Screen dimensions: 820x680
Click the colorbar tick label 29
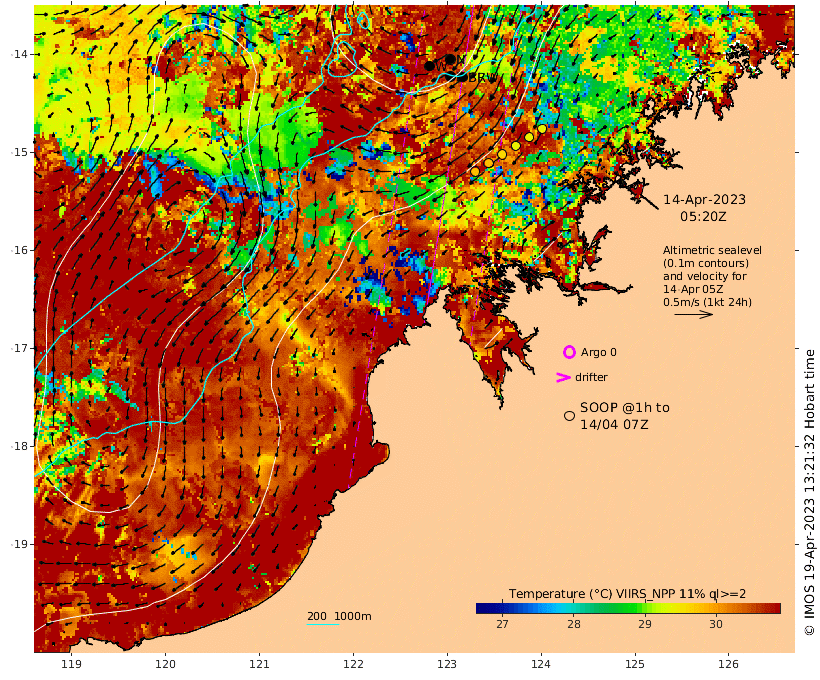(645, 624)
